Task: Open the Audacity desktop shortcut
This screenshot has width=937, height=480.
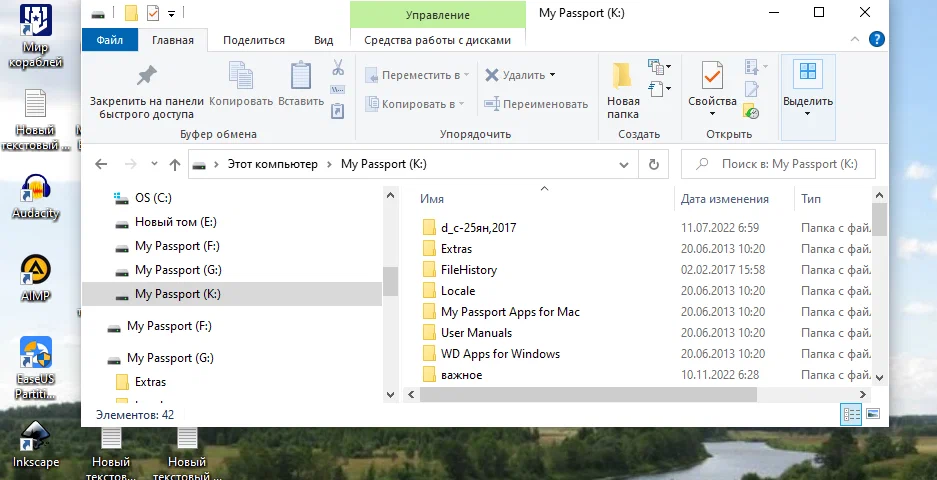Action: click(35, 197)
